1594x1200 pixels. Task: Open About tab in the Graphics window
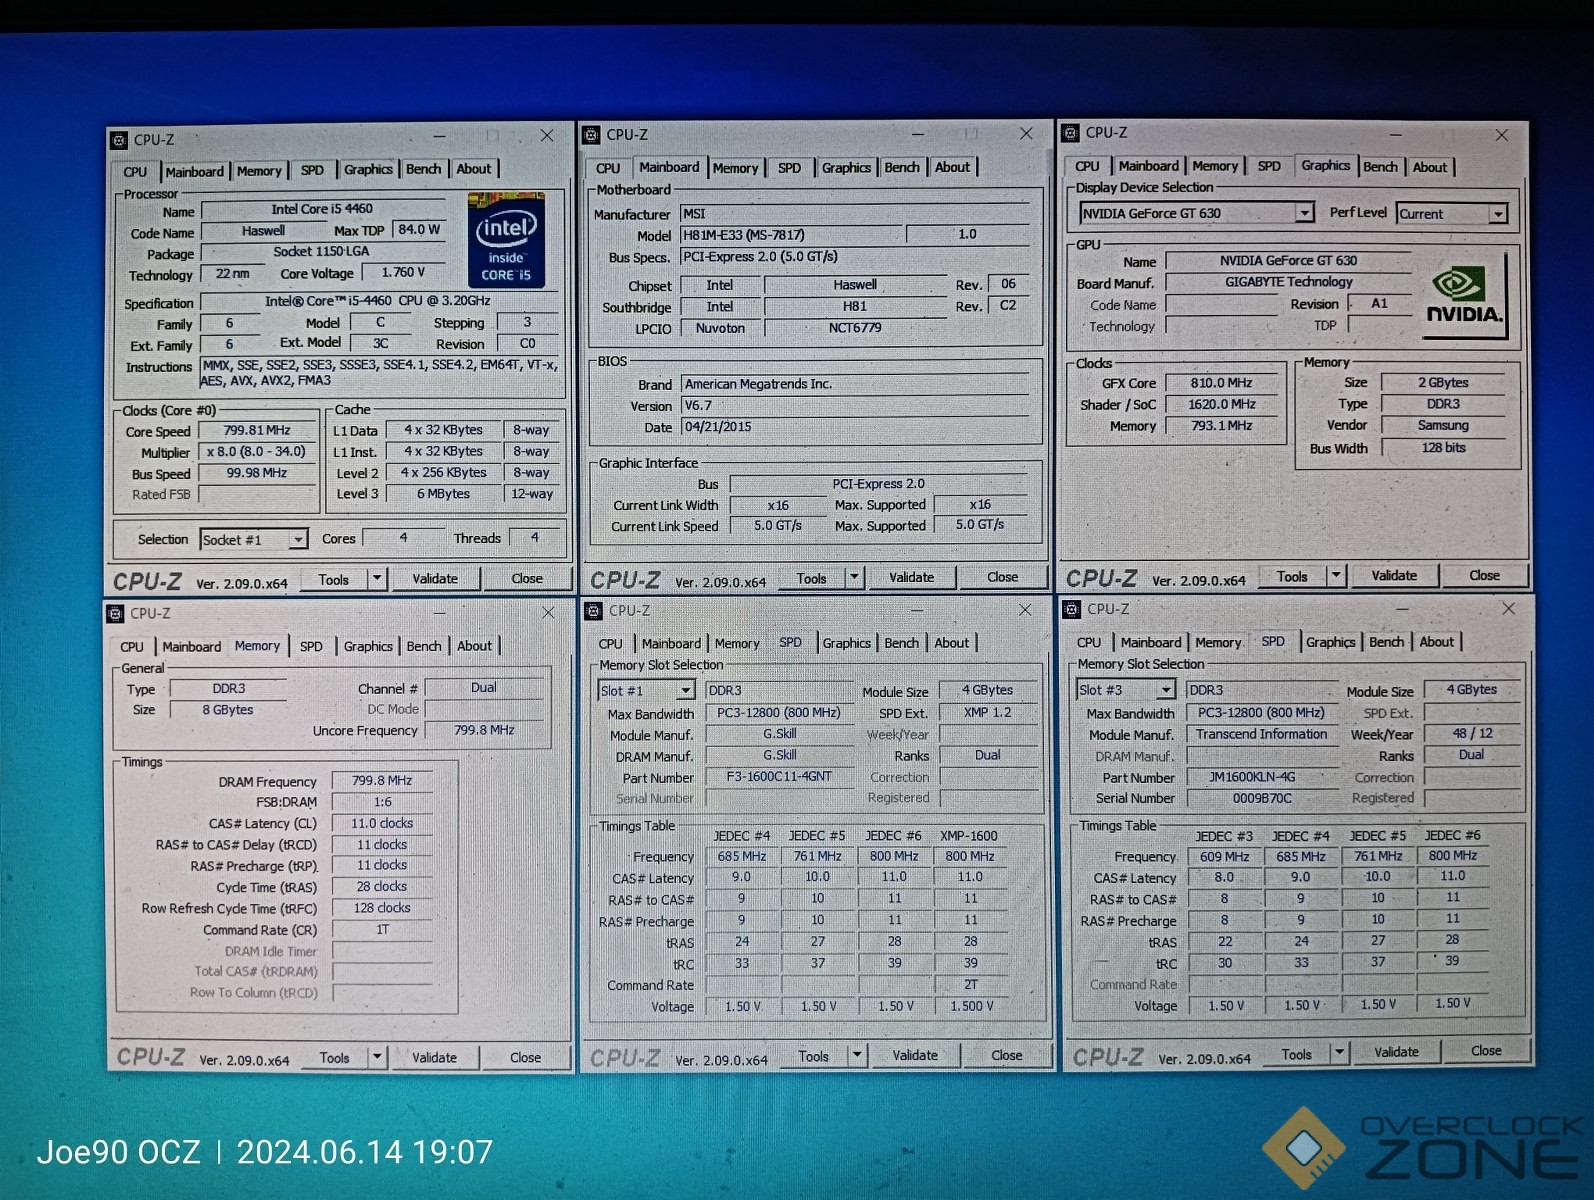pyautogui.click(x=1430, y=168)
